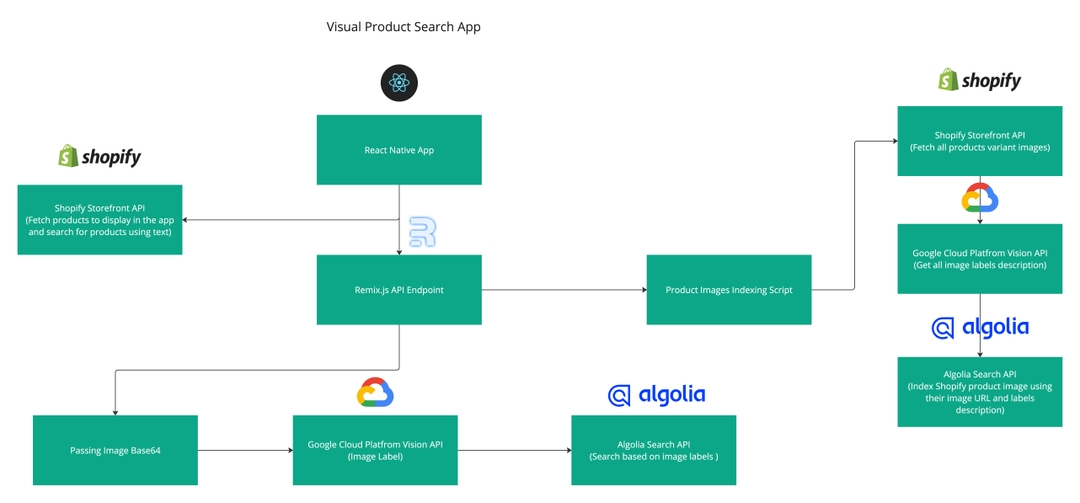Select Shopify box Fetch all products variant images
Viewport: 1080px width, 503px height.
[x=980, y=141]
